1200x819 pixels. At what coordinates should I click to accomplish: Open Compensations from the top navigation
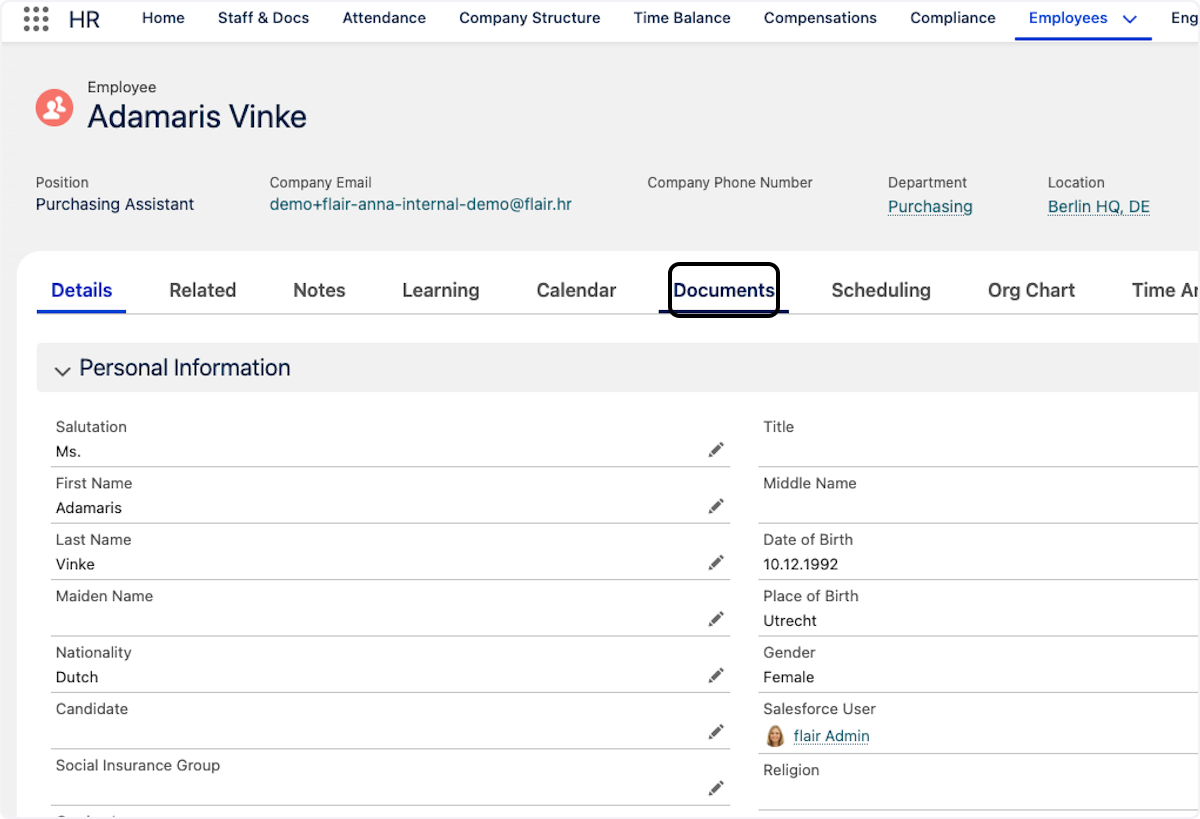pos(820,18)
